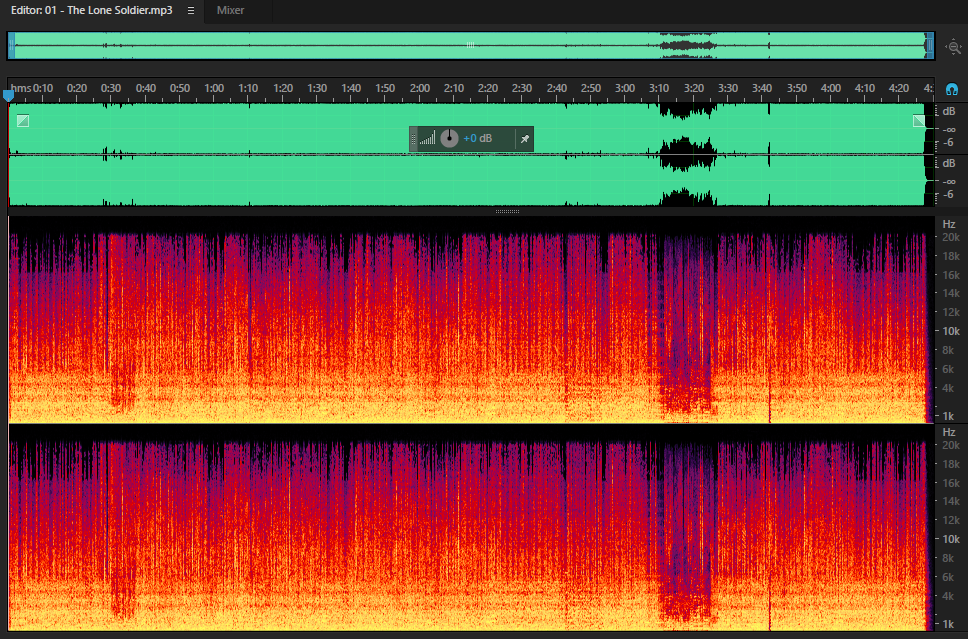The height and width of the screenshot is (639, 968).
Task: Click the 3:00 mark on the time ruler
Action: [x=625, y=88]
